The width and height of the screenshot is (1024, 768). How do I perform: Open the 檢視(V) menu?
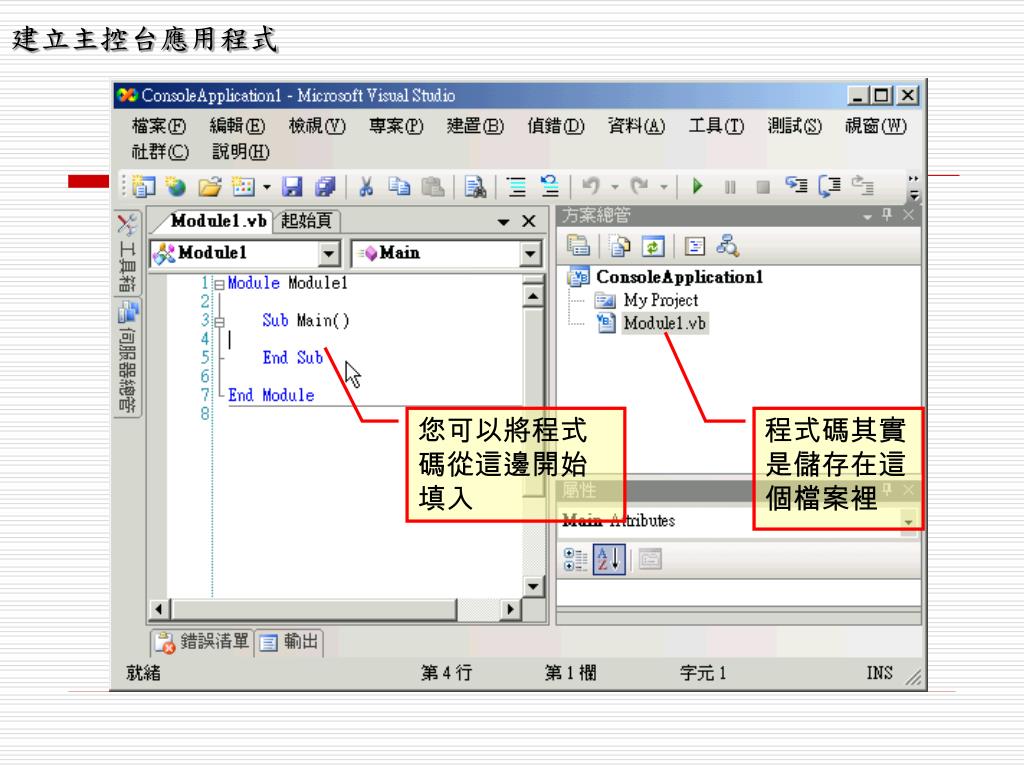tap(317, 125)
